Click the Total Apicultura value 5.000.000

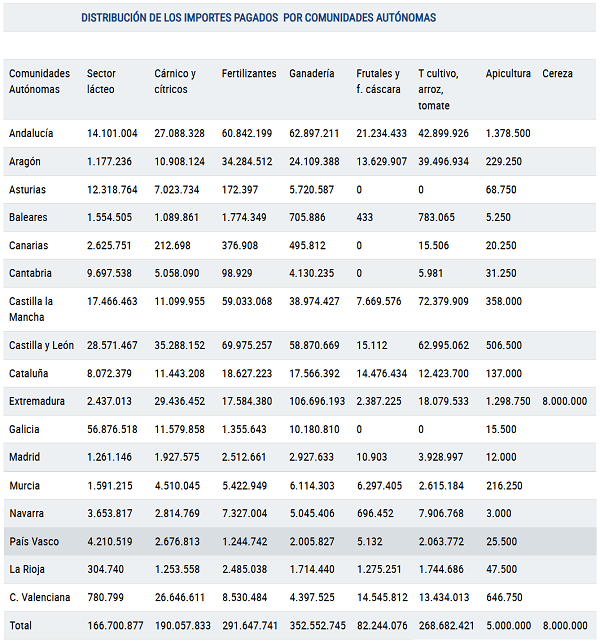tap(511, 625)
